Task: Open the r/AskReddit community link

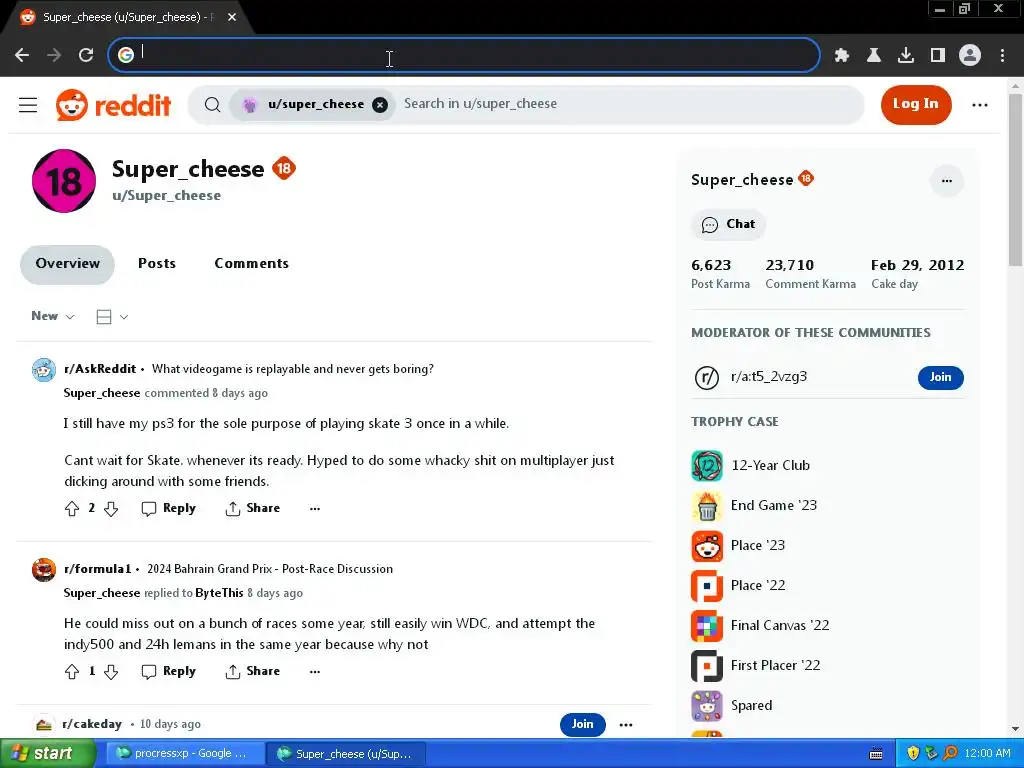Action: [100, 369]
